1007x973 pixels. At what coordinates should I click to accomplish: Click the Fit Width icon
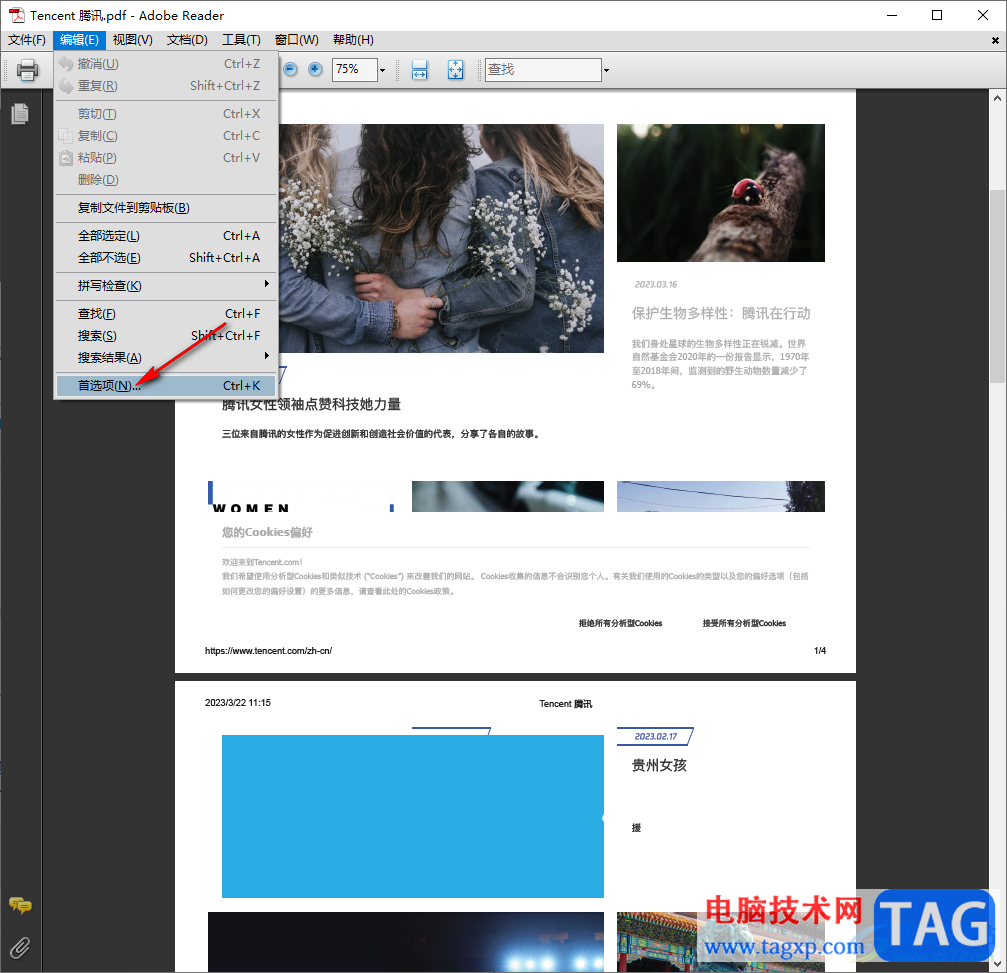419,69
